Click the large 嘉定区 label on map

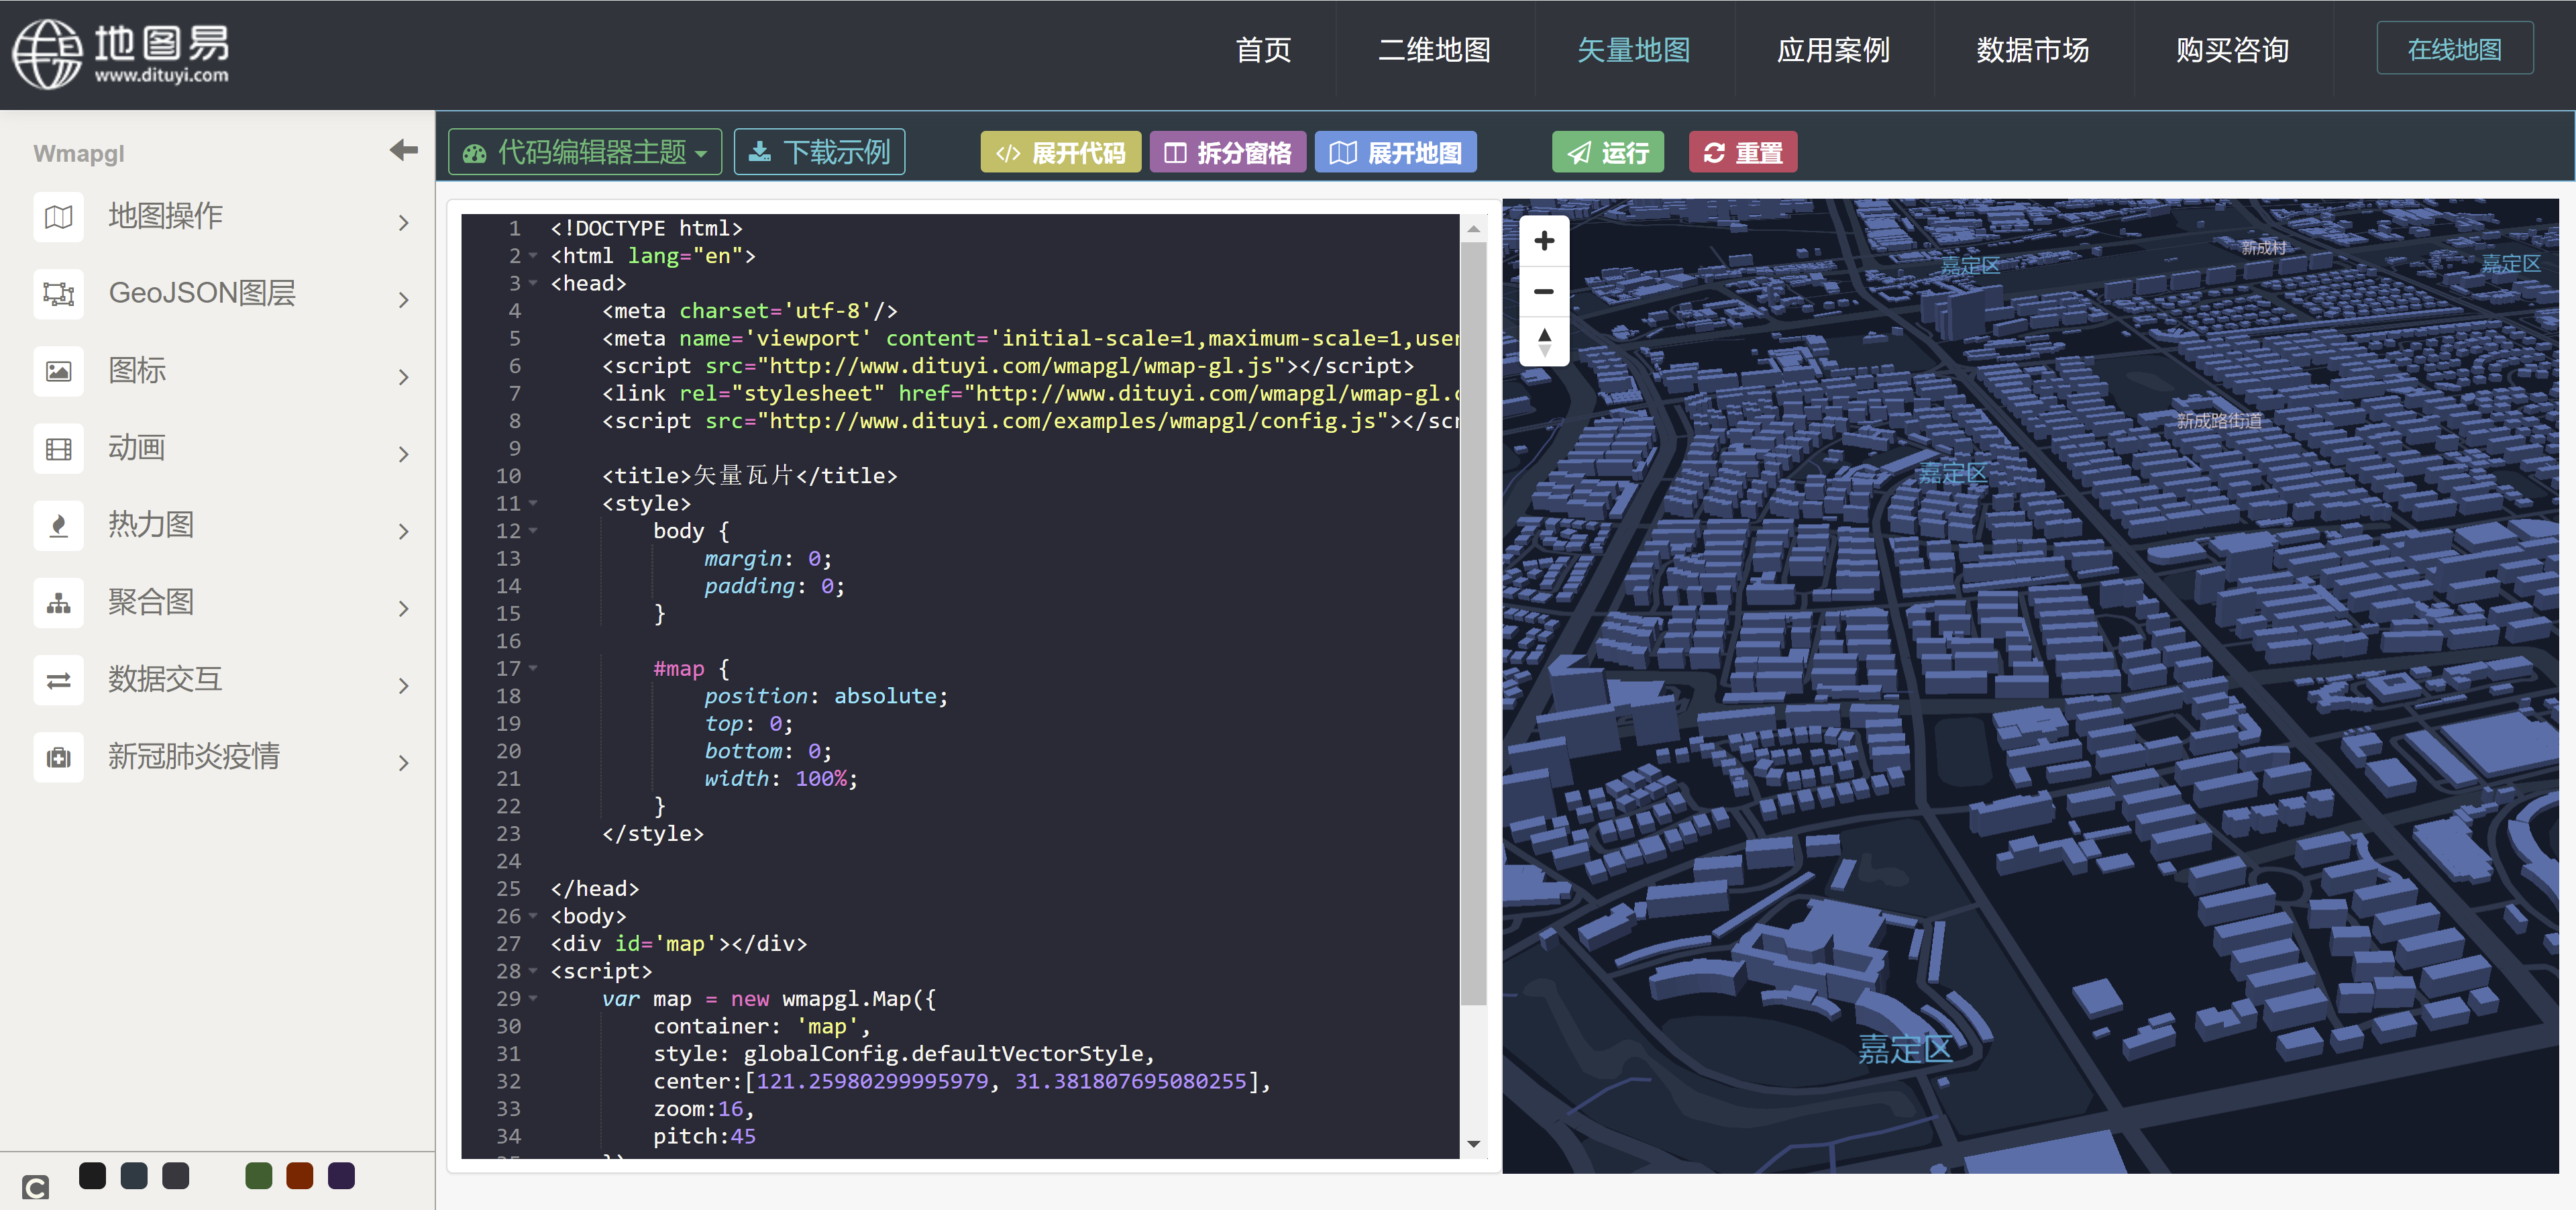pos(1905,1049)
